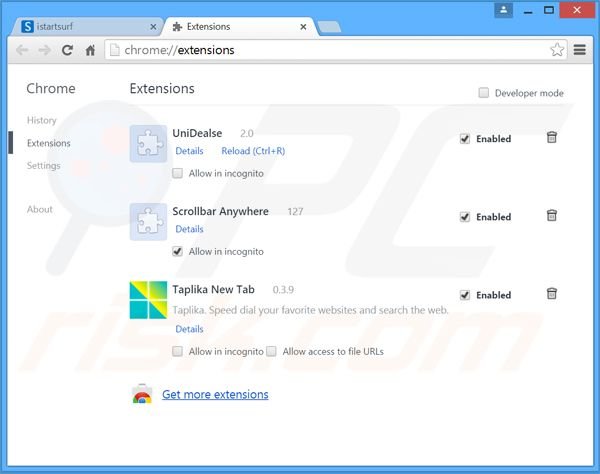The width and height of the screenshot is (600, 474).
Task: Remove Scrollbar Anywhere using its trash icon
Action: pyautogui.click(x=551, y=215)
